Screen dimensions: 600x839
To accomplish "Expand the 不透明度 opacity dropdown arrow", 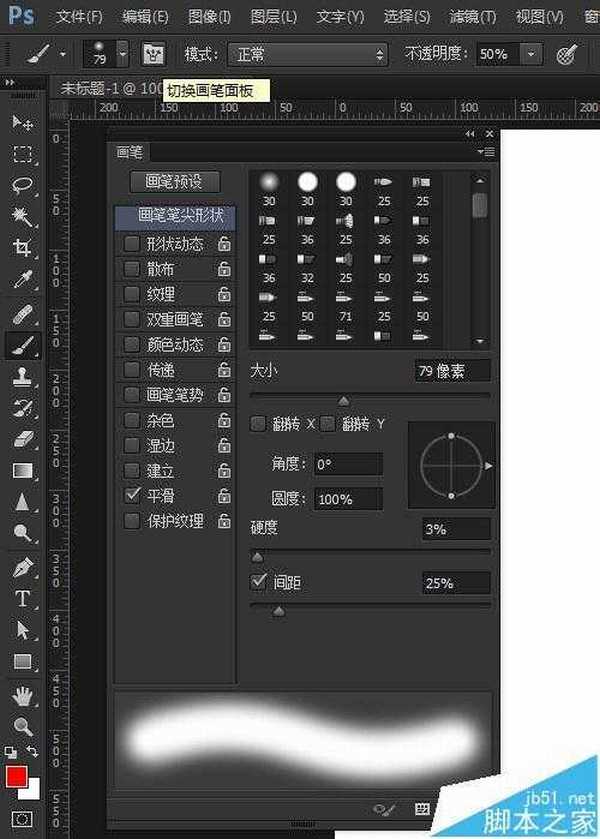I will pos(530,54).
